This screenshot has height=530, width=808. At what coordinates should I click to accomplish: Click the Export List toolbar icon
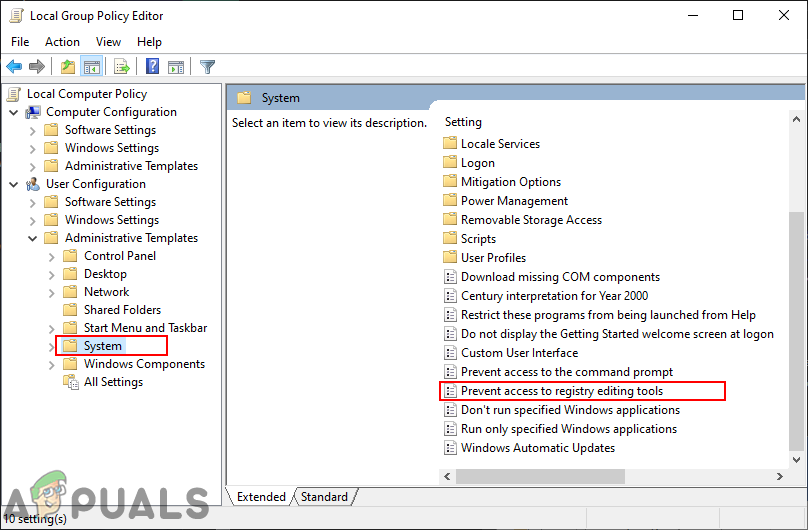(x=122, y=66)
